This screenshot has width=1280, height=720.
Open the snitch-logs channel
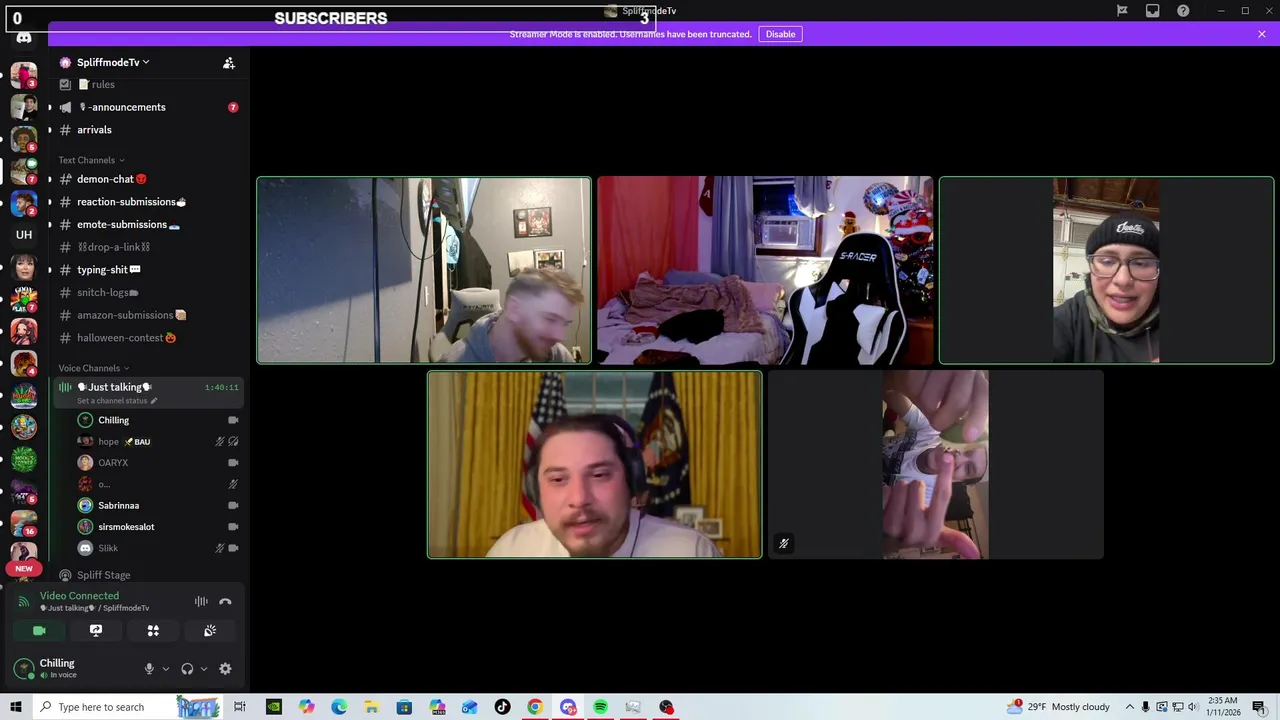click(148, 293)
